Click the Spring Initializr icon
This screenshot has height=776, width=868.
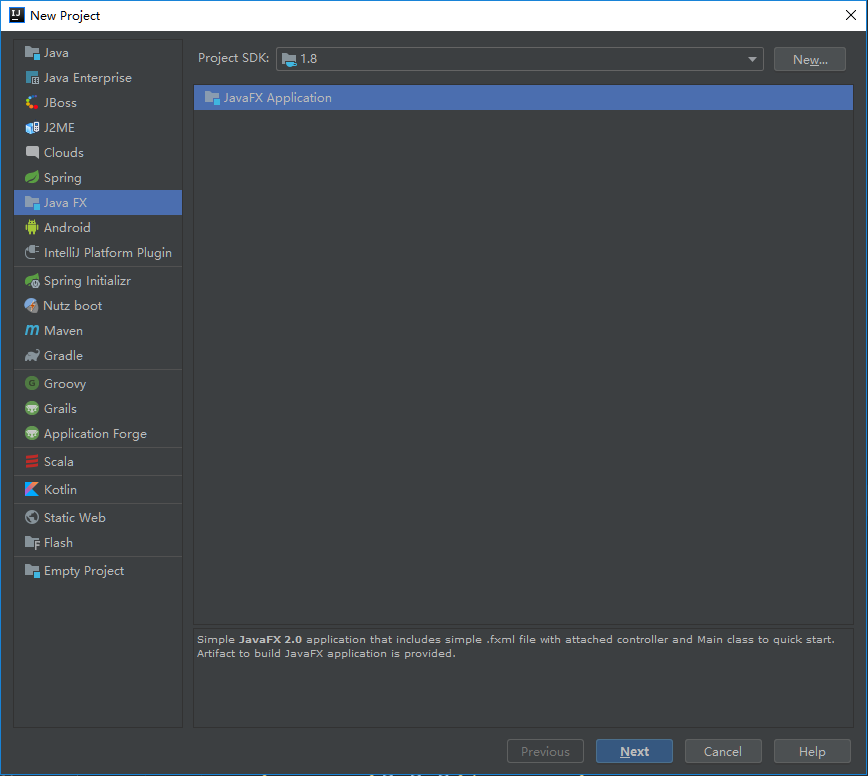click(x=32, y=281)
